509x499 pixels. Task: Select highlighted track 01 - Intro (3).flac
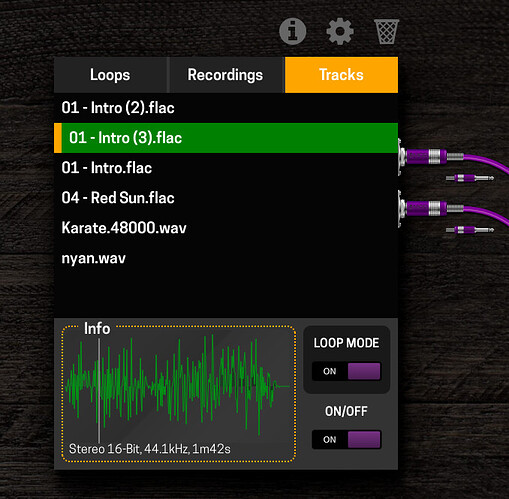tap(226, 138)
